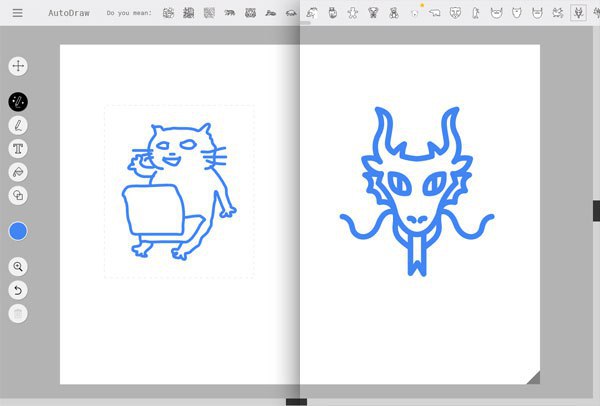
Task: Pick the freehand Draw tool
Action: (x=18, y=125)
